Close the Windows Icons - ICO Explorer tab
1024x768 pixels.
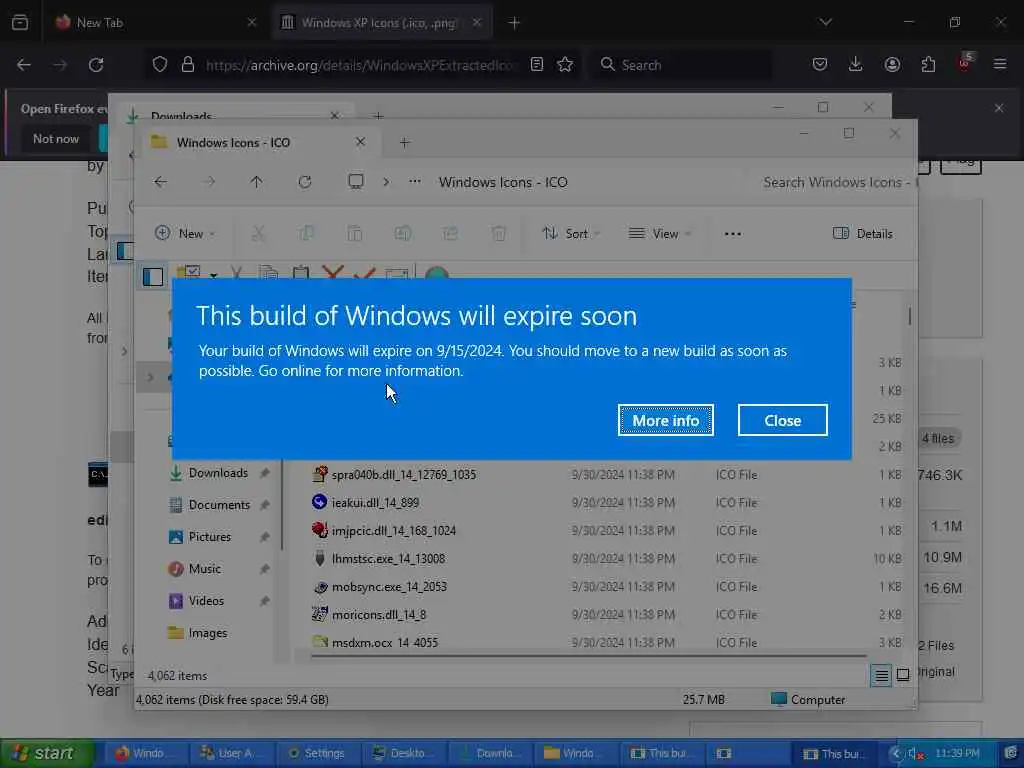point(360,142)
